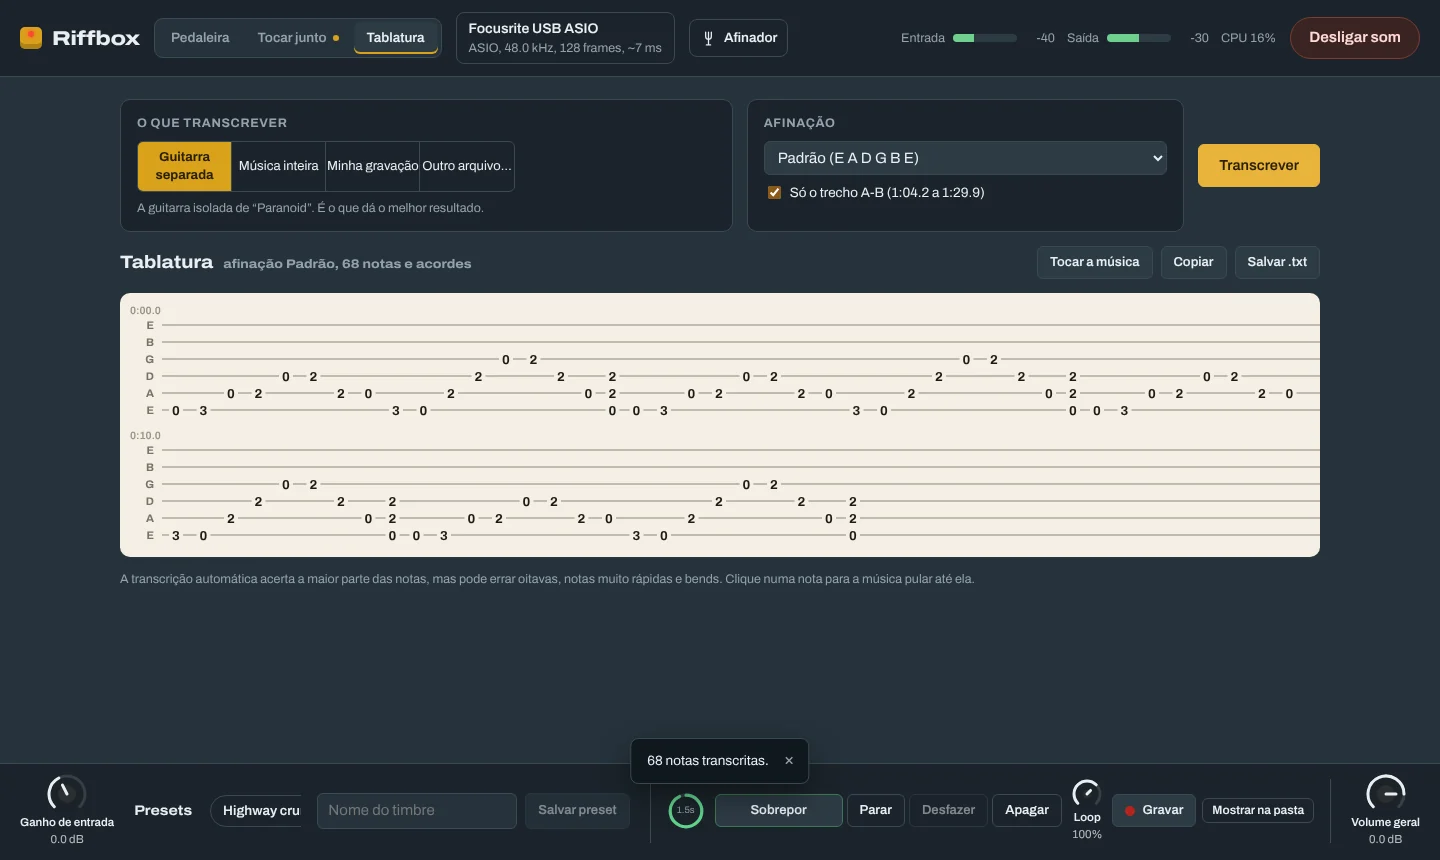Uncheck the 'Só o trecho A-B' checkbox
The width and height of the screenshot is (1440, 860).
[774, 193]
